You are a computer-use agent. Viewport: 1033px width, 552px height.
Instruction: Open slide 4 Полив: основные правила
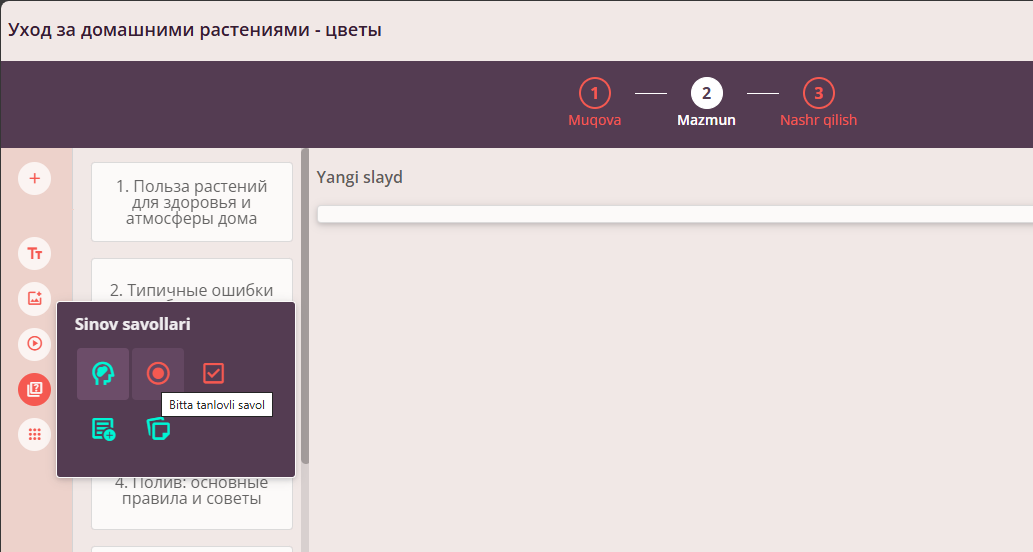tap(192, 503)
